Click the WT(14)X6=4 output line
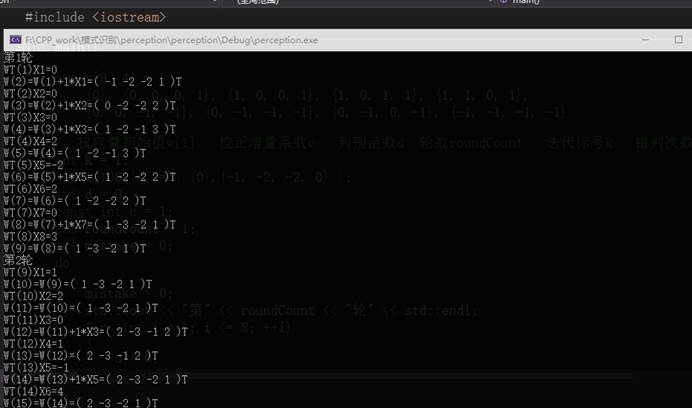The width and height of the screenshot is (692, 408). [34, 391]
